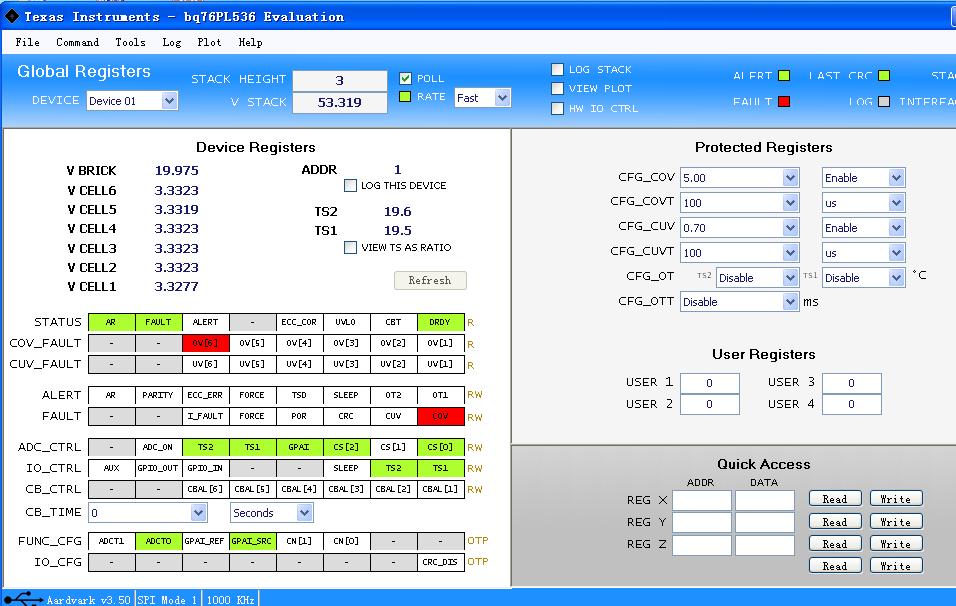Open CFG_CUVT units dropdown showing us
This screenshot has width=956, height=606.
pyautogui.click(x=863, y=252)
